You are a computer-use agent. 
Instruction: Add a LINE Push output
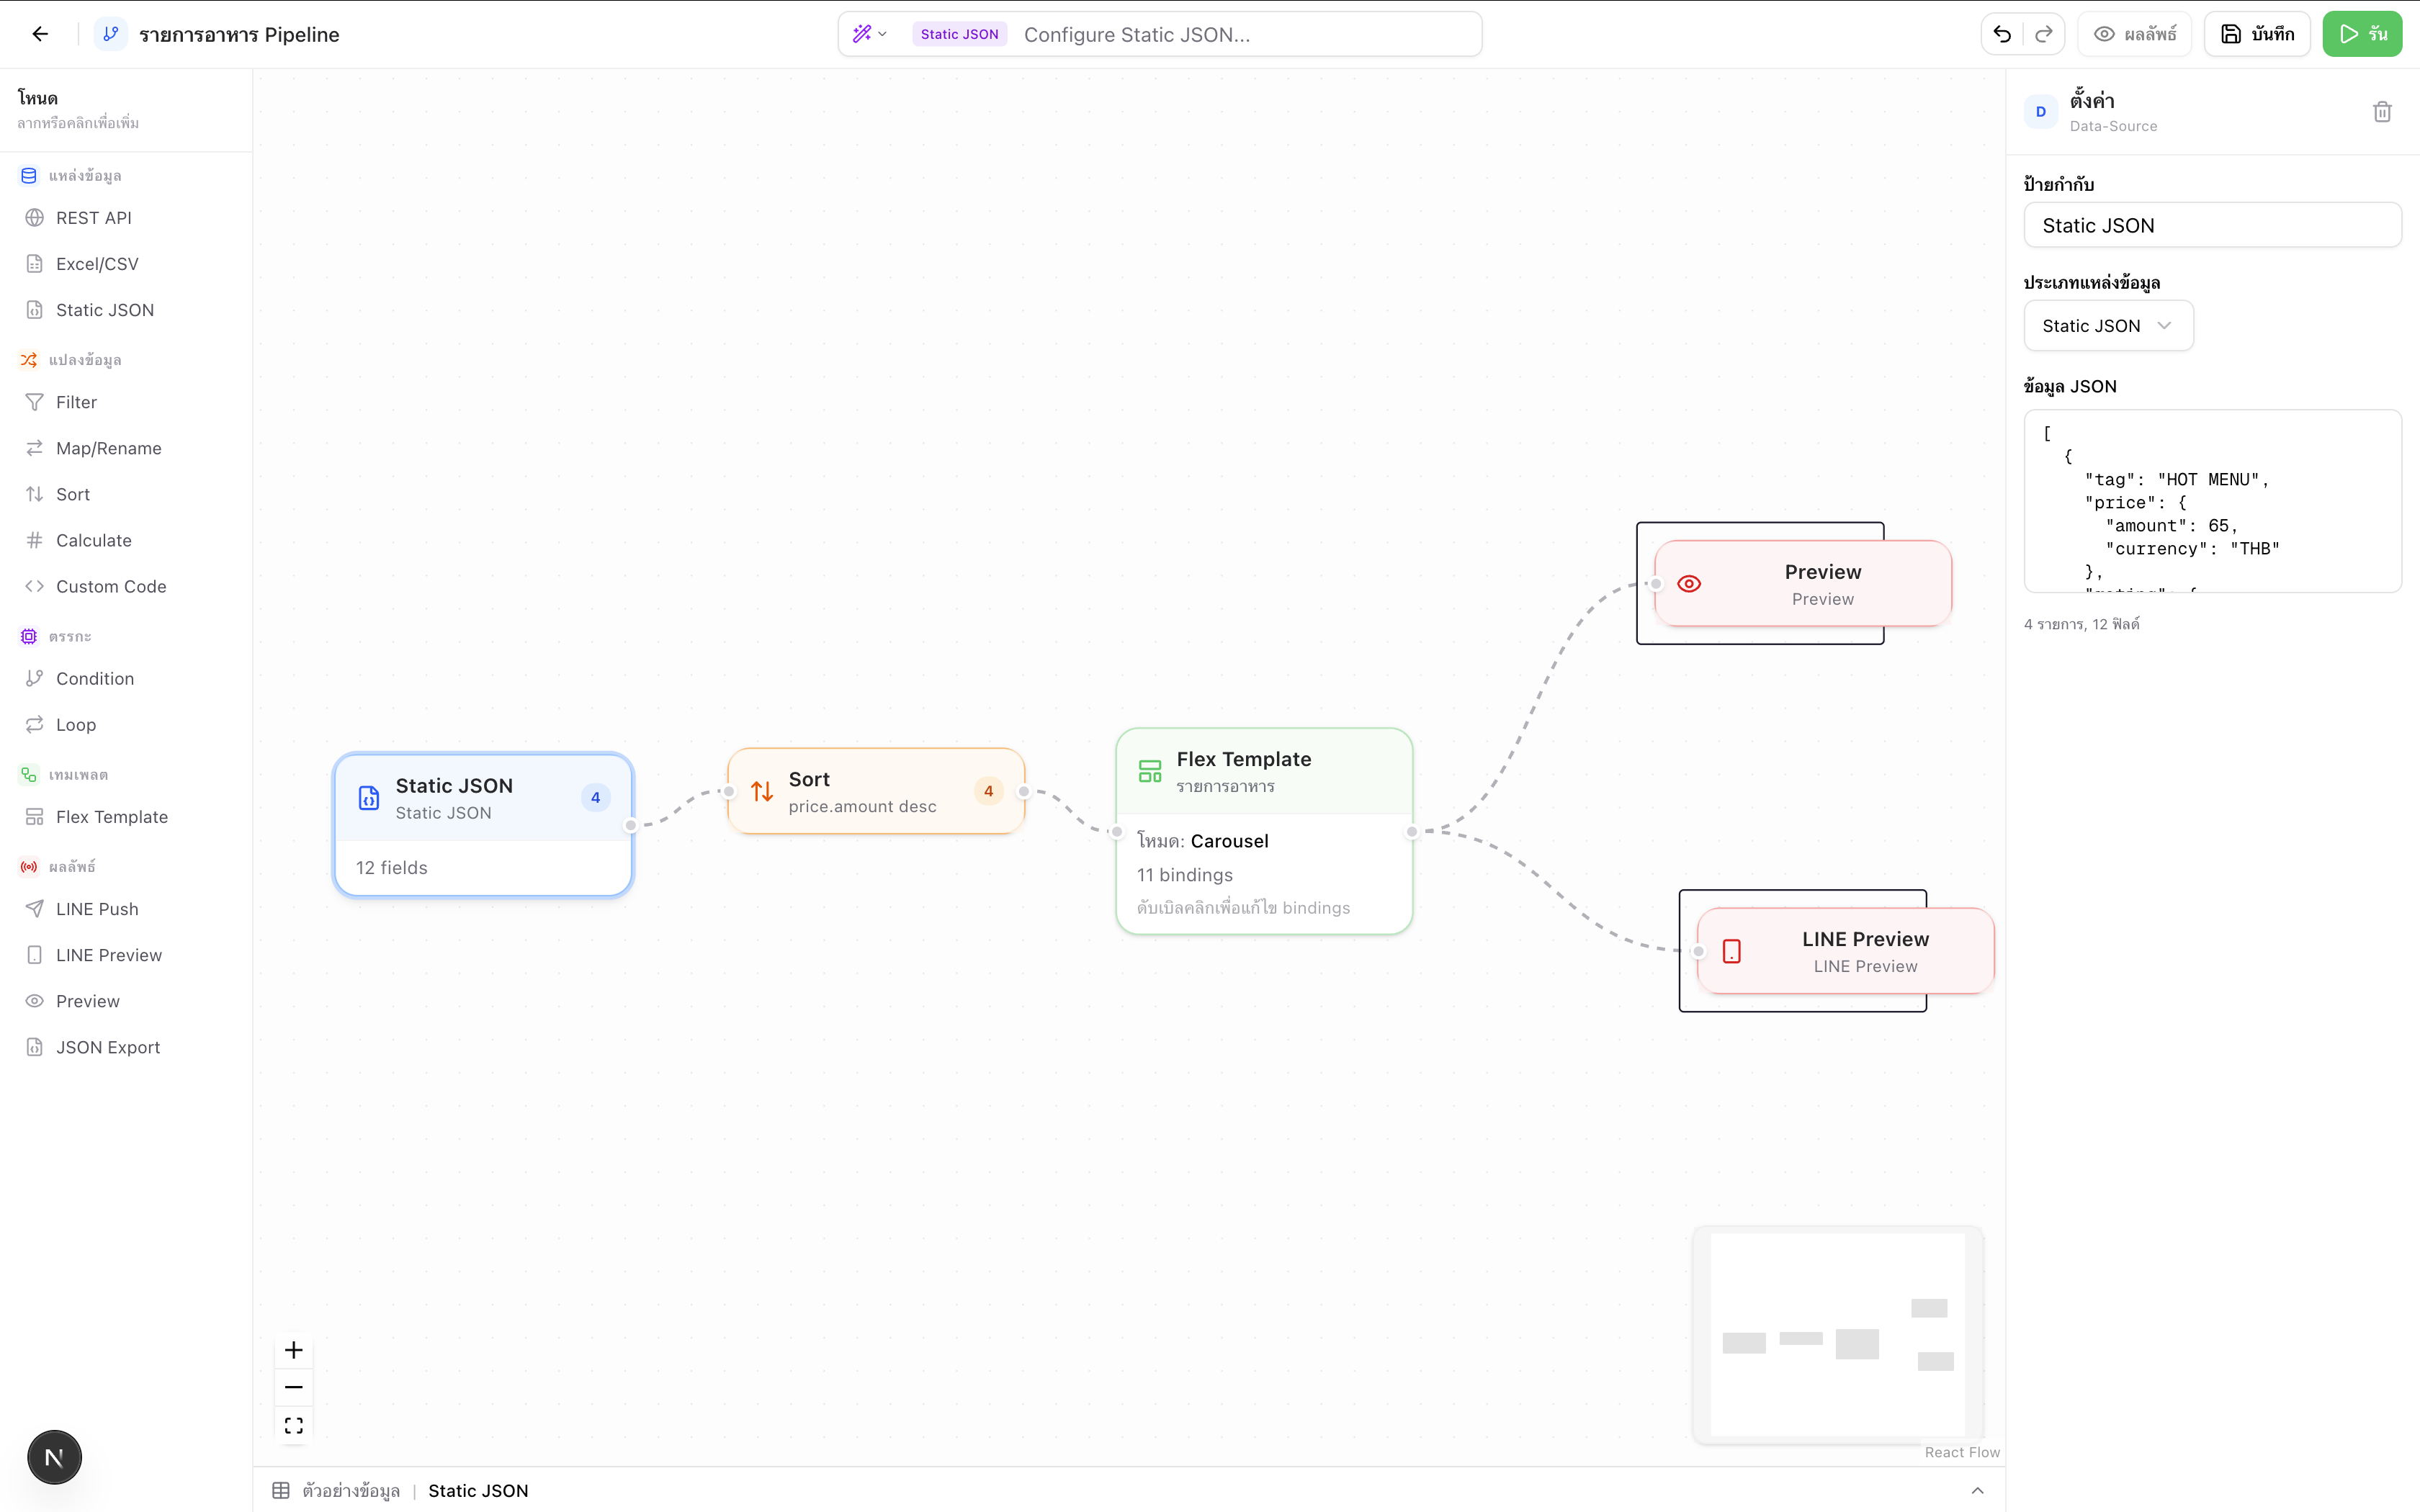[97, 908]
